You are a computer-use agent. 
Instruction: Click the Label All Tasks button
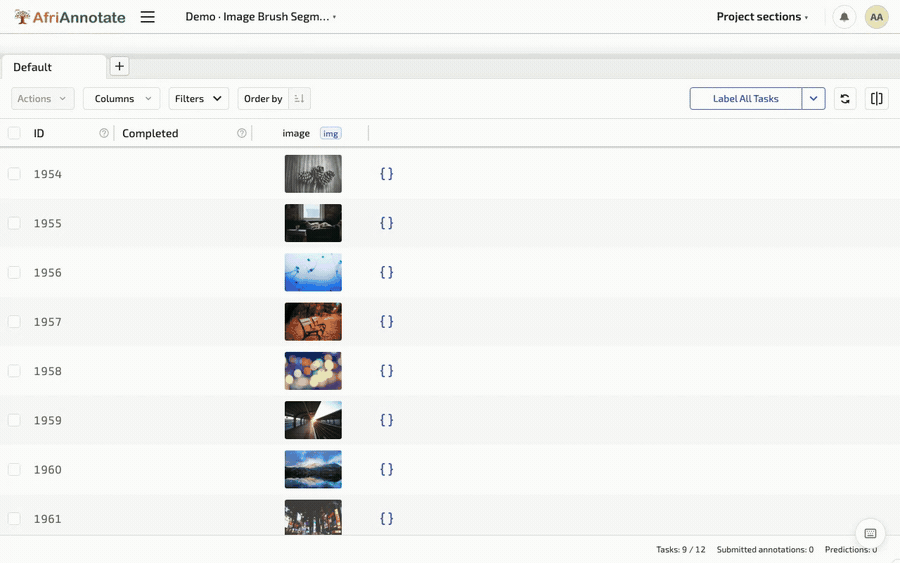(x=746, y=99)
